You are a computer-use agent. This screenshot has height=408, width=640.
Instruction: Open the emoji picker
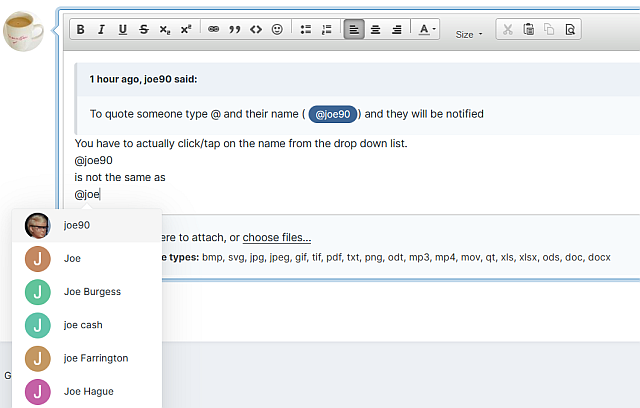[x=277, y=29]
